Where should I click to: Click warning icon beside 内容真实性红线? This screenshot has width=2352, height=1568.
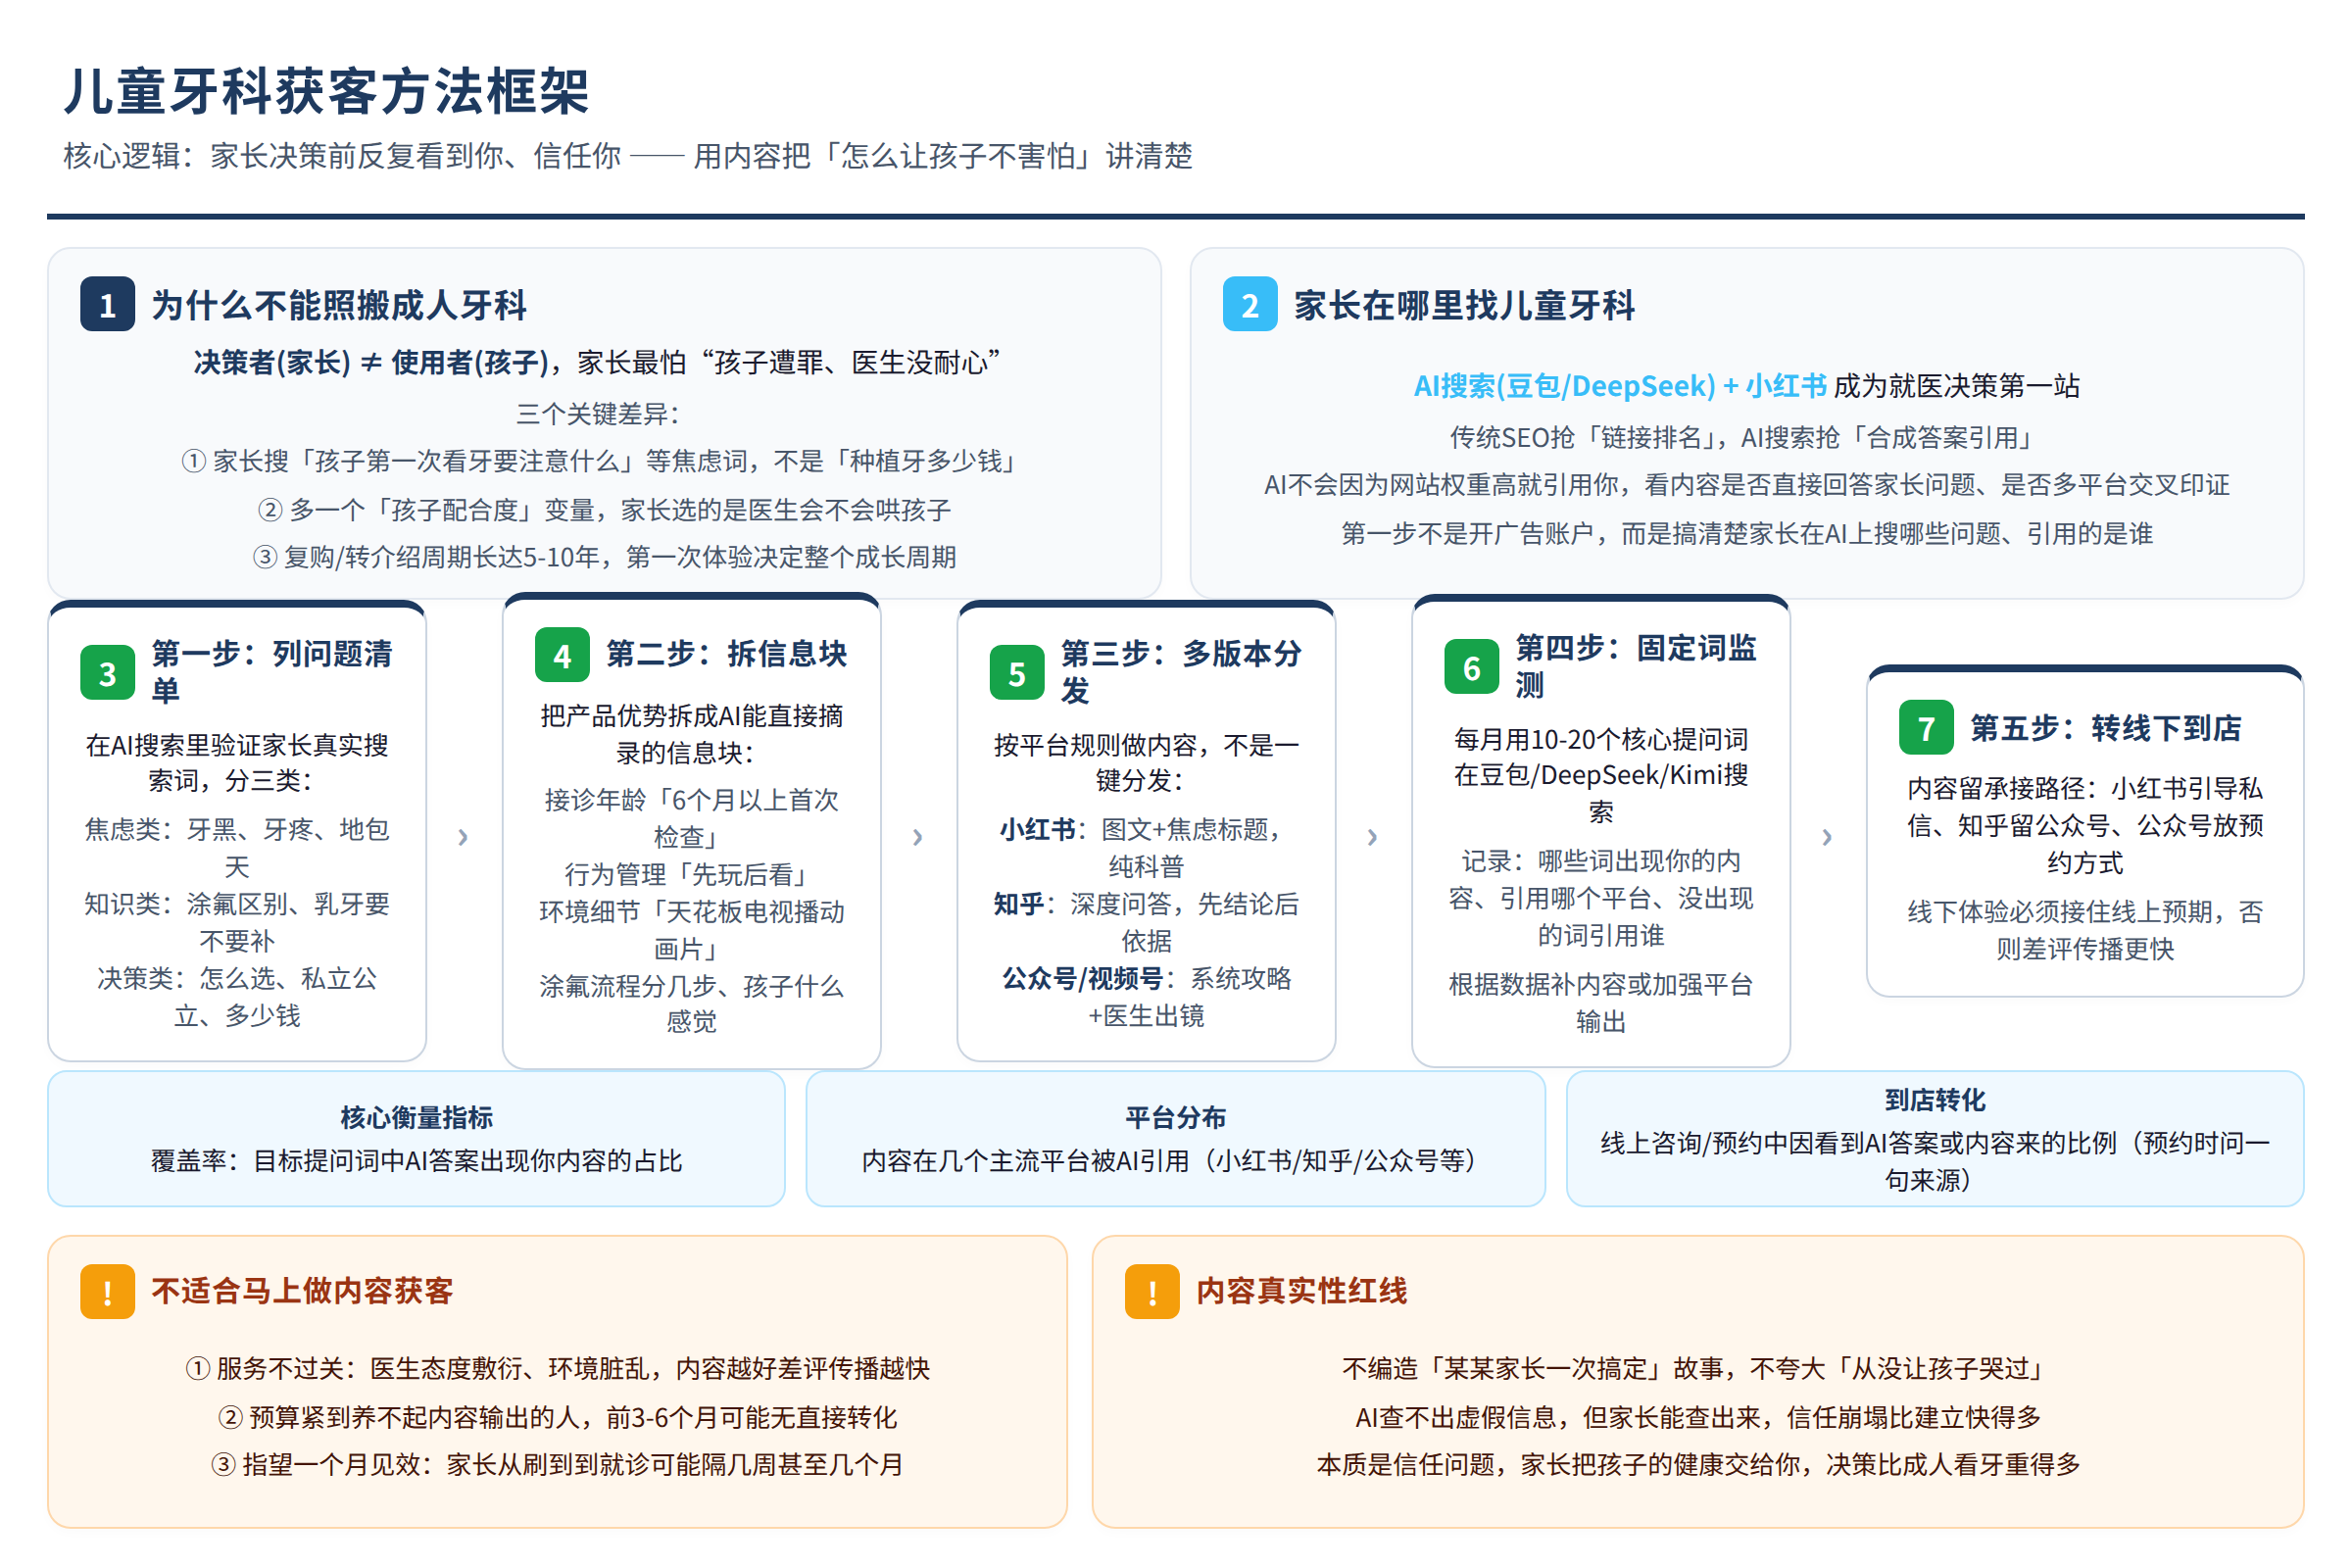(1152, 1291)
